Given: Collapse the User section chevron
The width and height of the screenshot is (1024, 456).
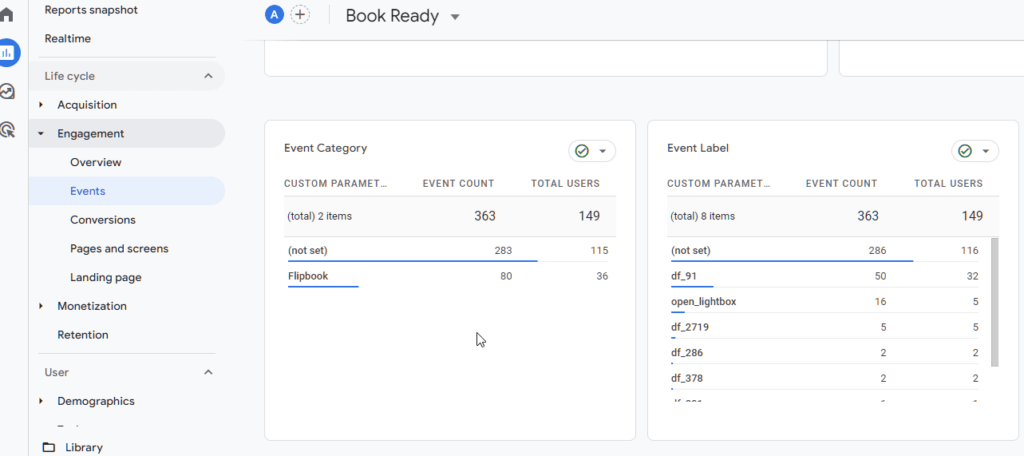Looking at the screenshot, I should coord(208,372).
